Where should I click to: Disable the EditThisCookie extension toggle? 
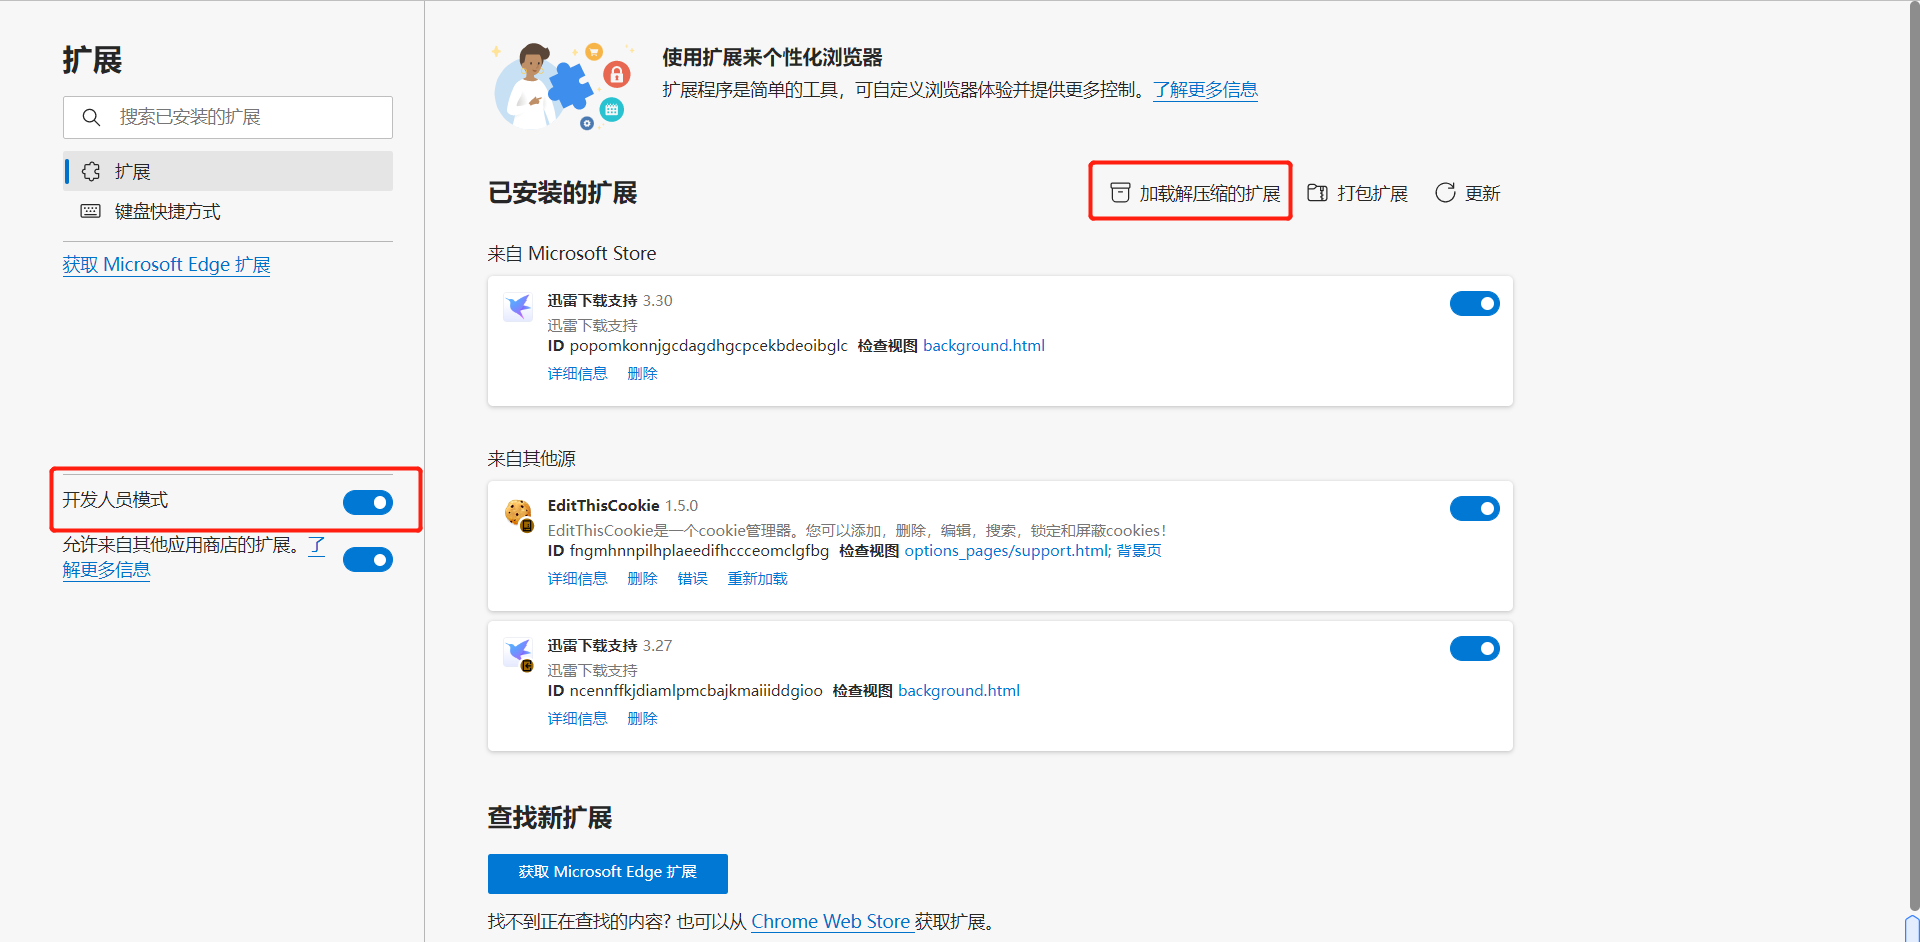click(1475, 508)
